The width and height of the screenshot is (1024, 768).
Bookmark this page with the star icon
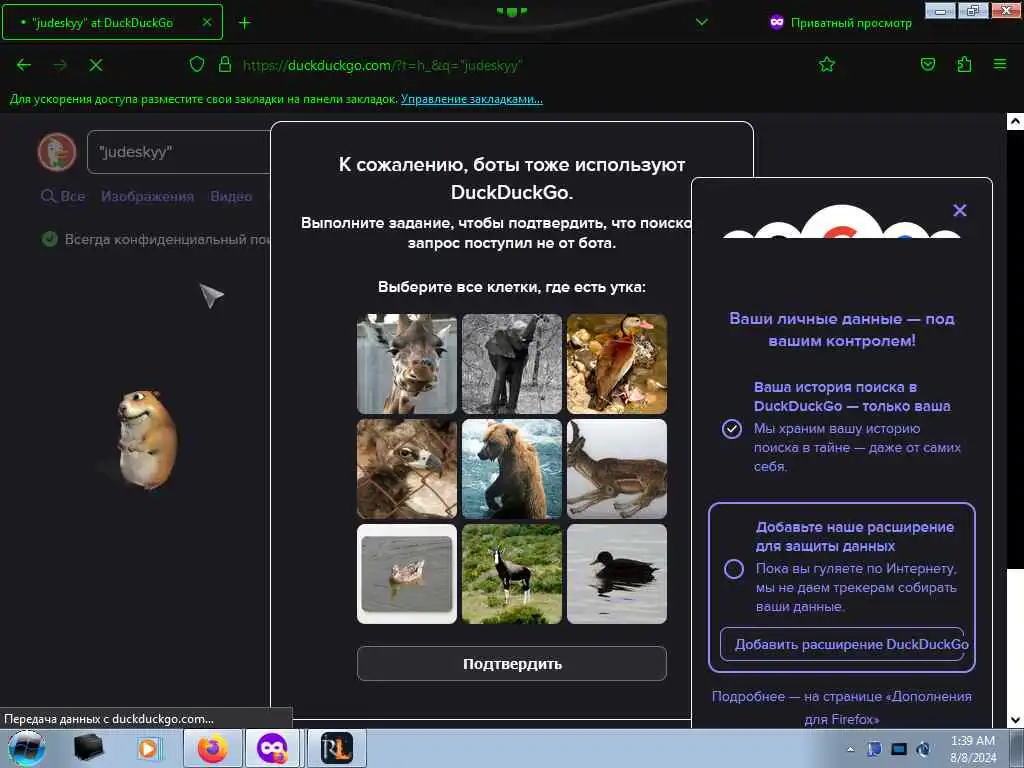(827, 64)
